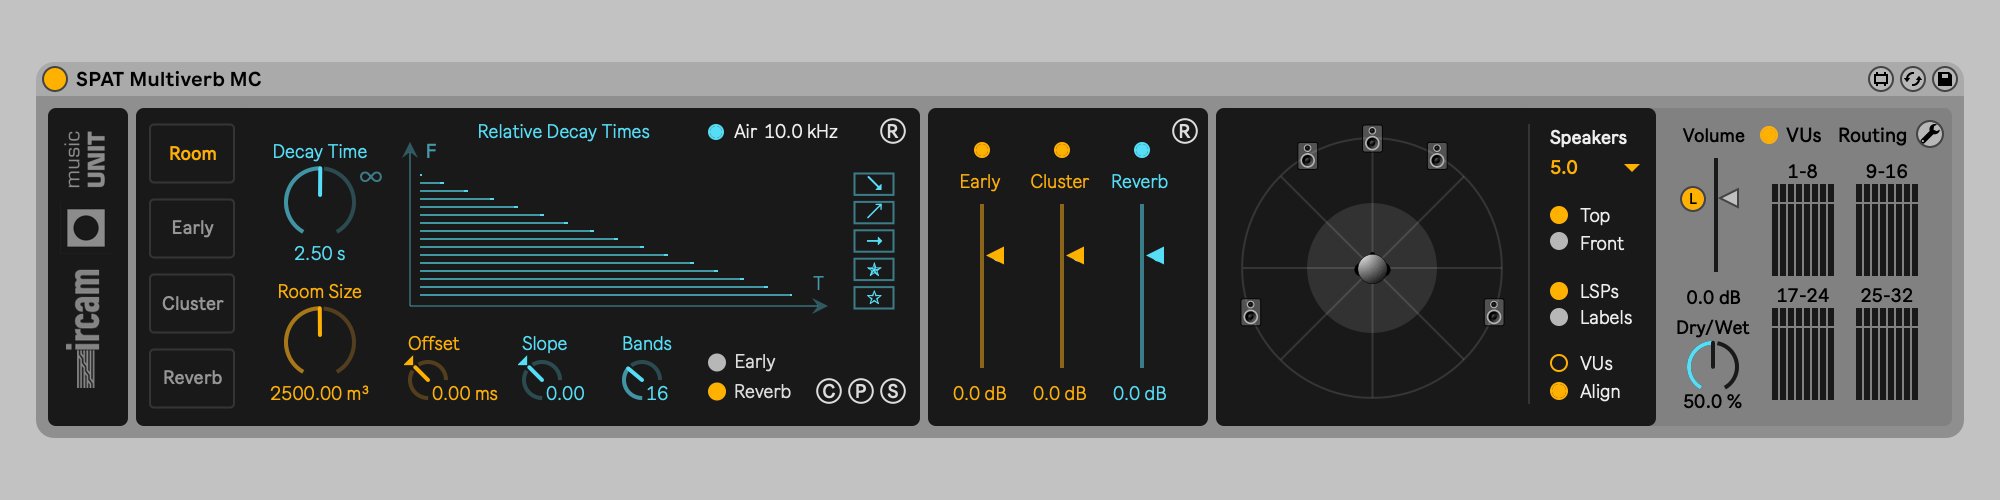Toggle the Cluster level enable dot
The width and height of the screenshot is (2000, 500).
click(1062, 150)
